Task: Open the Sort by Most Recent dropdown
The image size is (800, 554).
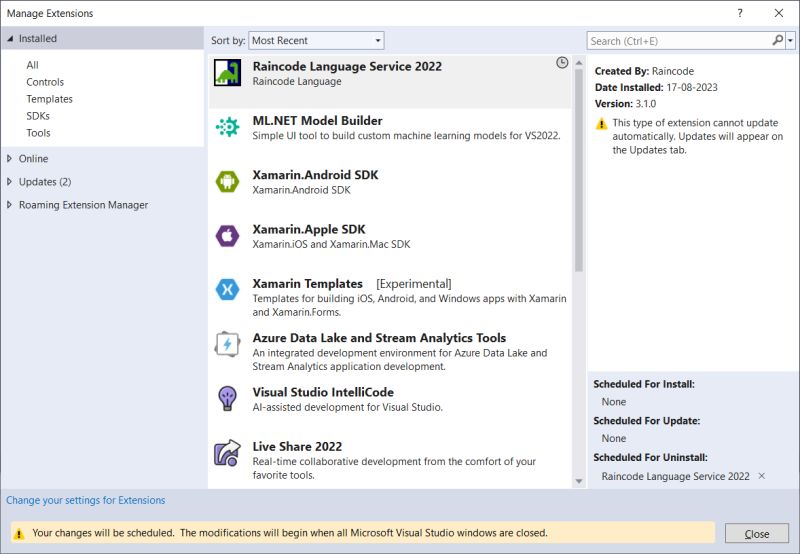Action: tap(316, 40)
